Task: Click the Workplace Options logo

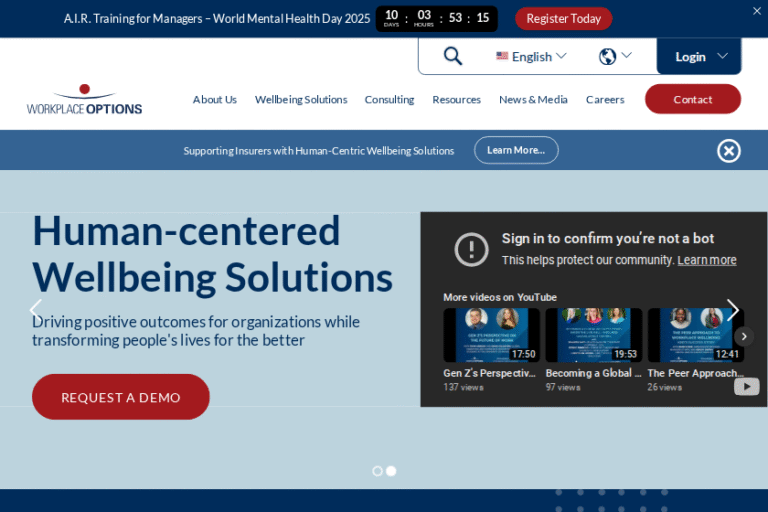Action: (x=84, y=100)
